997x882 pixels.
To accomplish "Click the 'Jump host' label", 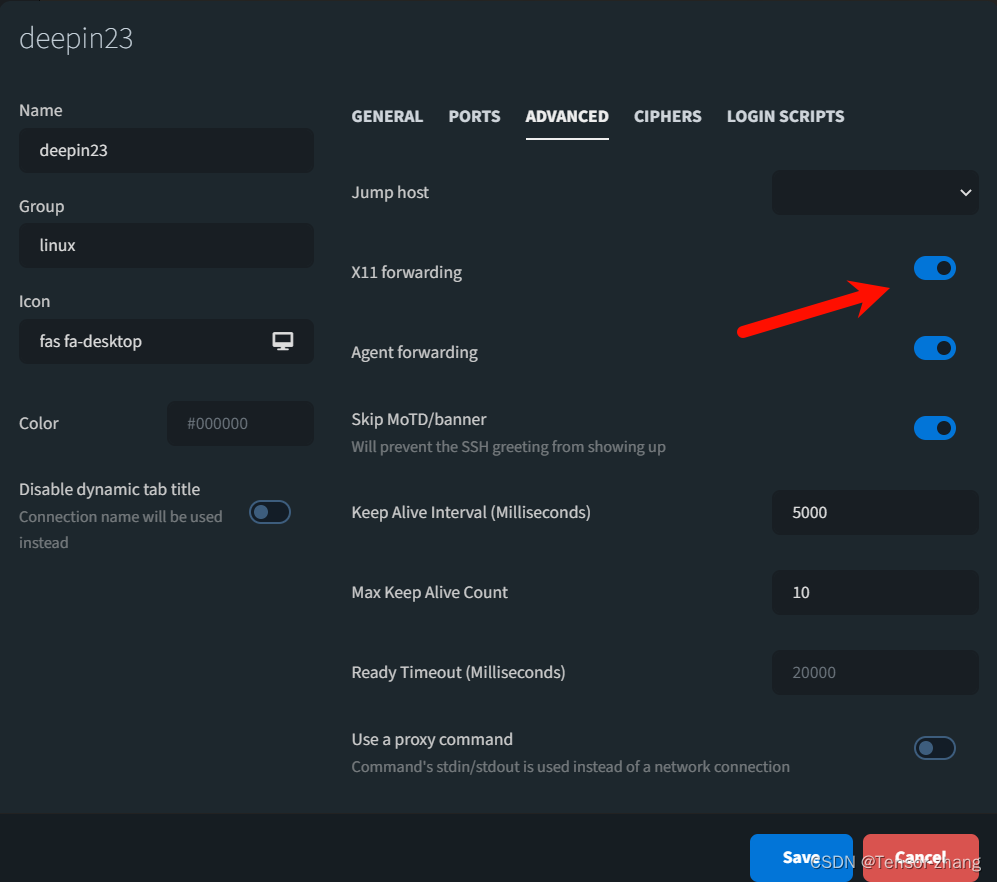I will [x=390, y=192].
